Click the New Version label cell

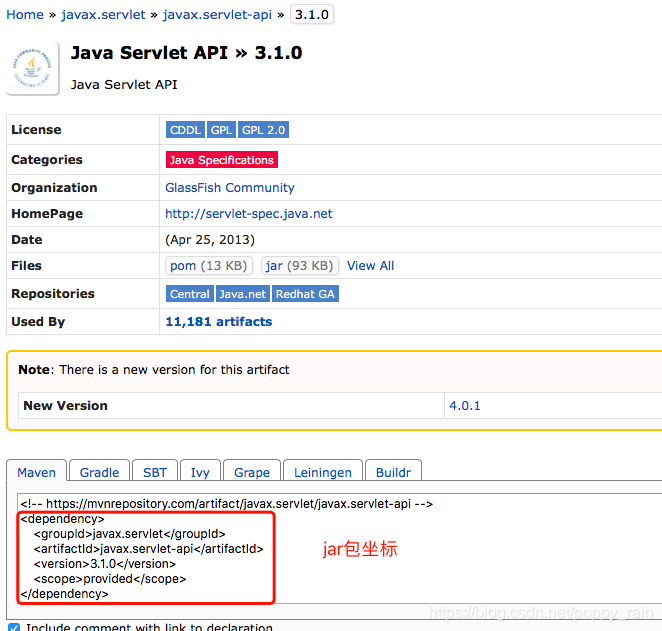pyautogui.click(x=231, y=406)
